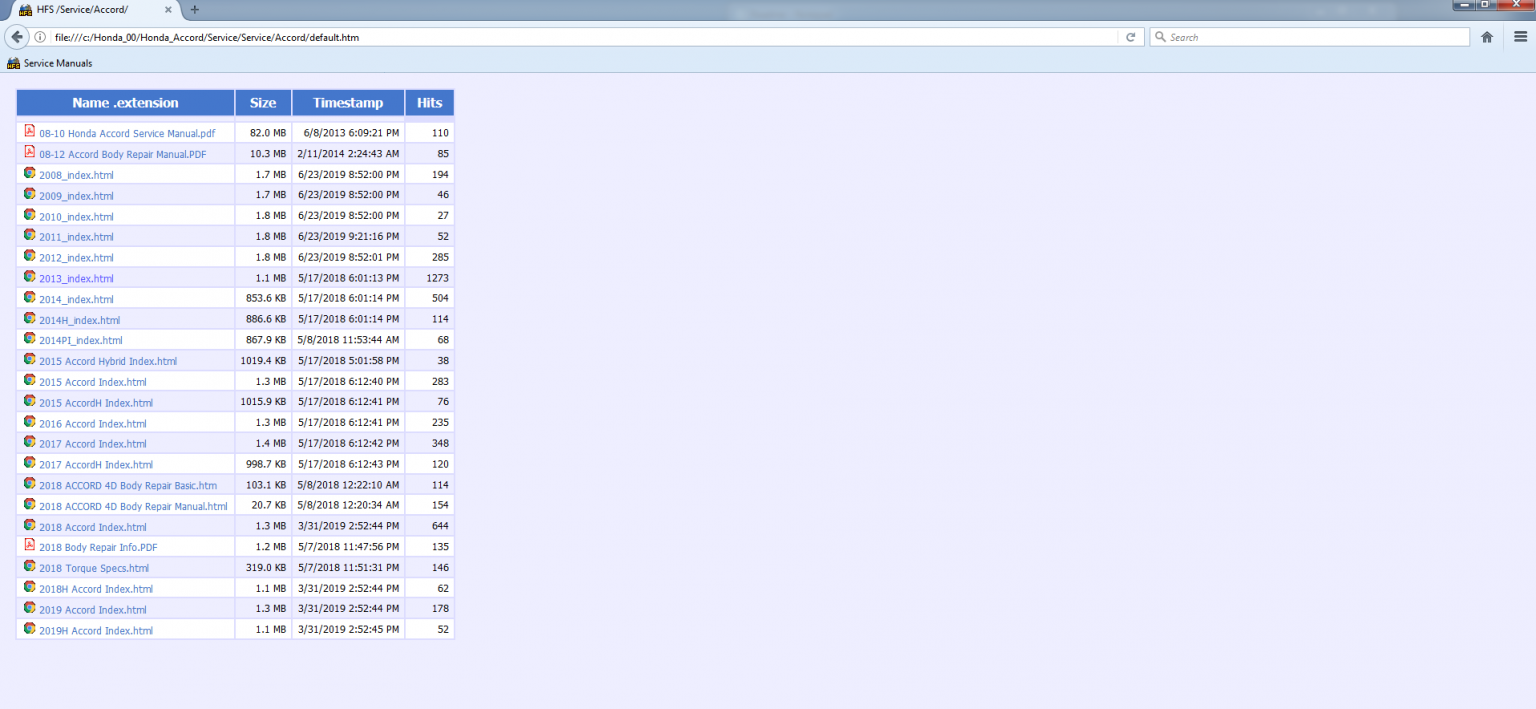Close the HFS /Service/Accord/ tab

[x=169, y=9]
